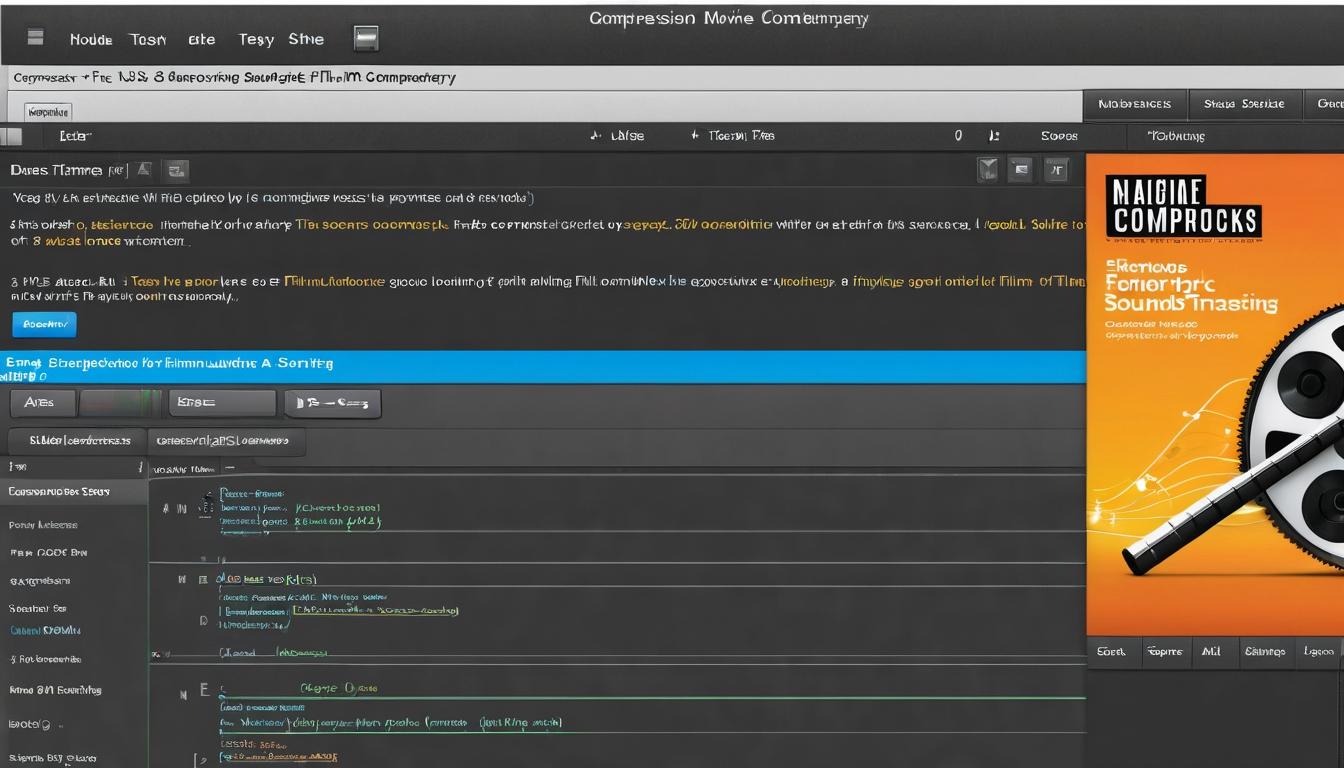1344x768 pixels.
Task: Select the Beotog sidebar row
Action: (x=74, y=723)
